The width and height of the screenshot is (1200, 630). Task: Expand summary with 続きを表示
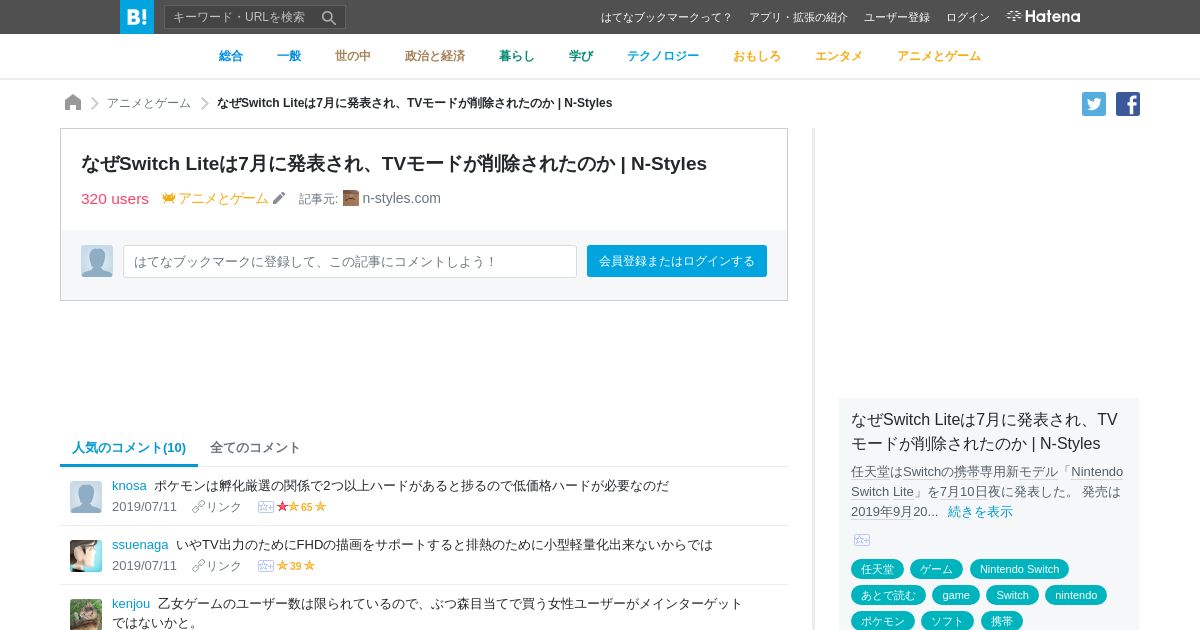pos(980,511)
